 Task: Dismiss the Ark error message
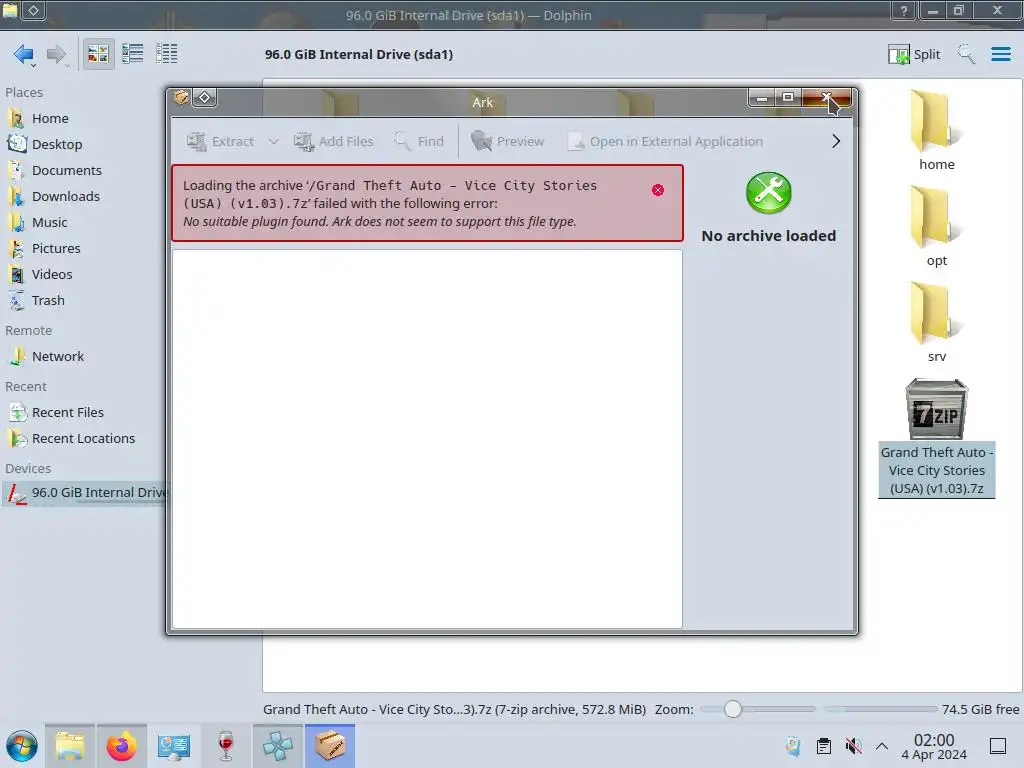coord(658,190)
